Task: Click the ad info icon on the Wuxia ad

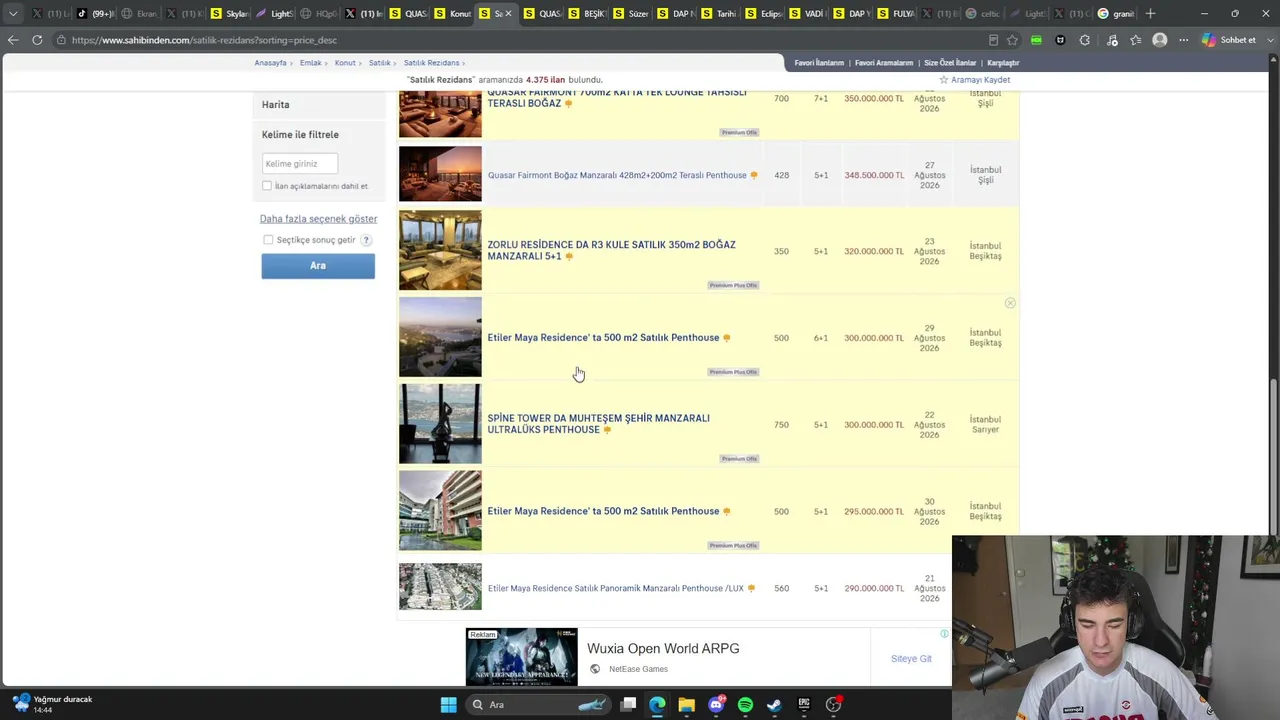Action: (x=944, y=634)
